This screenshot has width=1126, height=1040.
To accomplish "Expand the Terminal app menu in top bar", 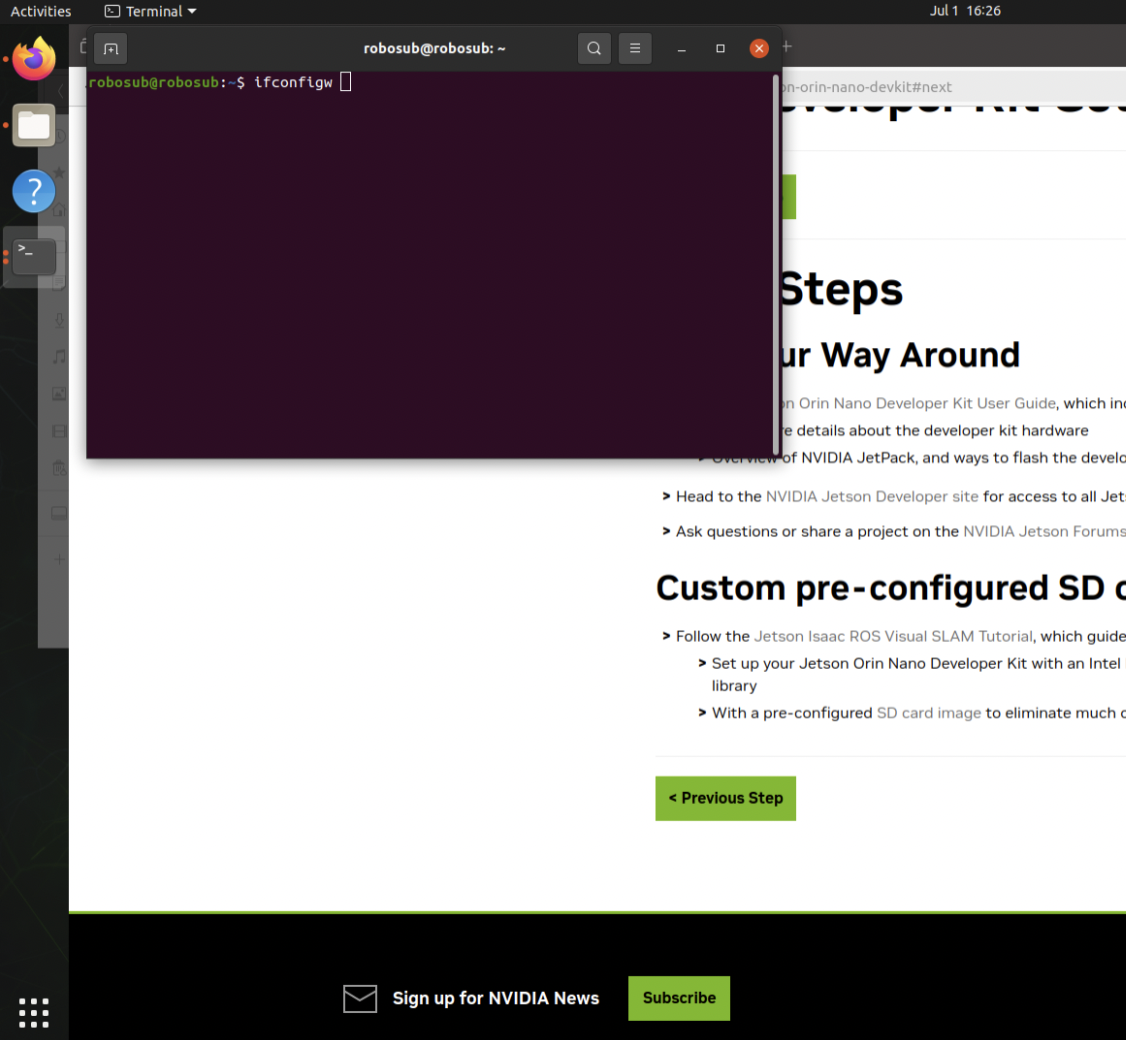I will click(151, 11).
